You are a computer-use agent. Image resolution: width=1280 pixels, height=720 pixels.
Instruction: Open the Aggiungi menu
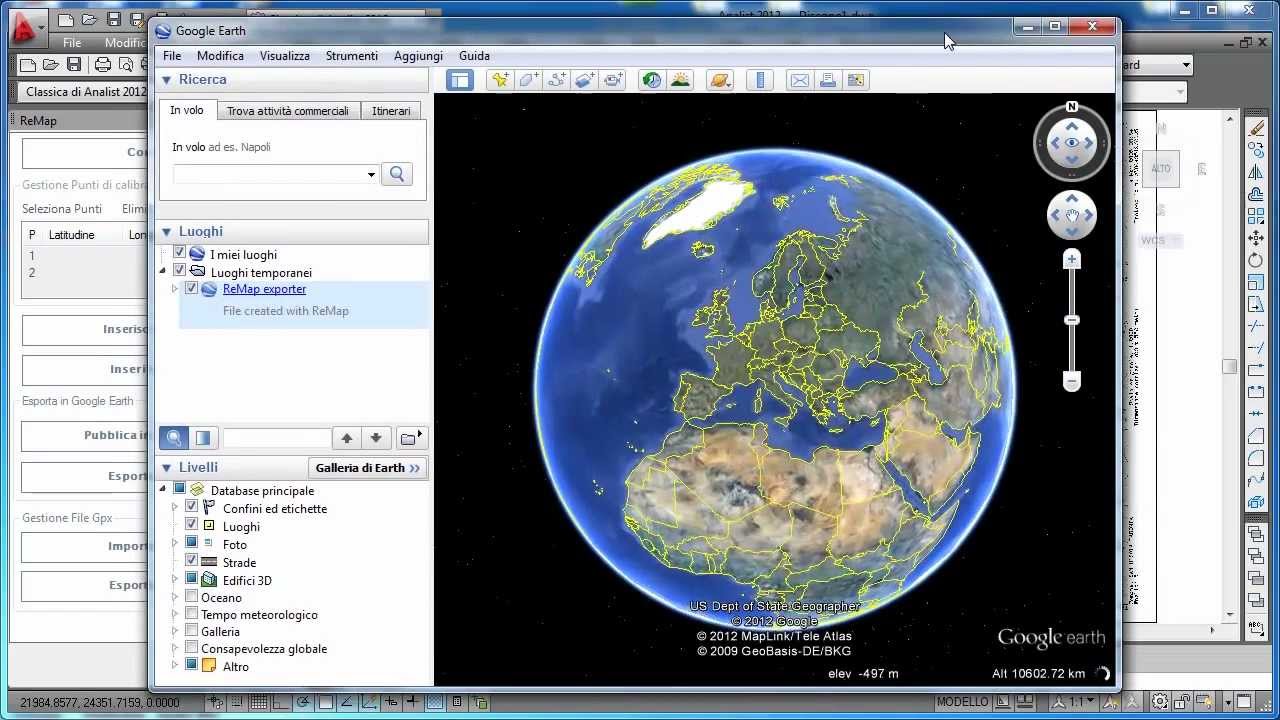[x=419, y=56]
